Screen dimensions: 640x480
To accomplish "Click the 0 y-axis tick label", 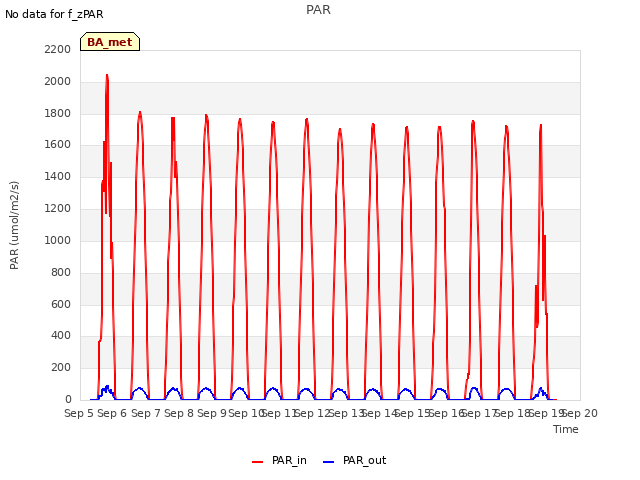I will pos(68,399).
